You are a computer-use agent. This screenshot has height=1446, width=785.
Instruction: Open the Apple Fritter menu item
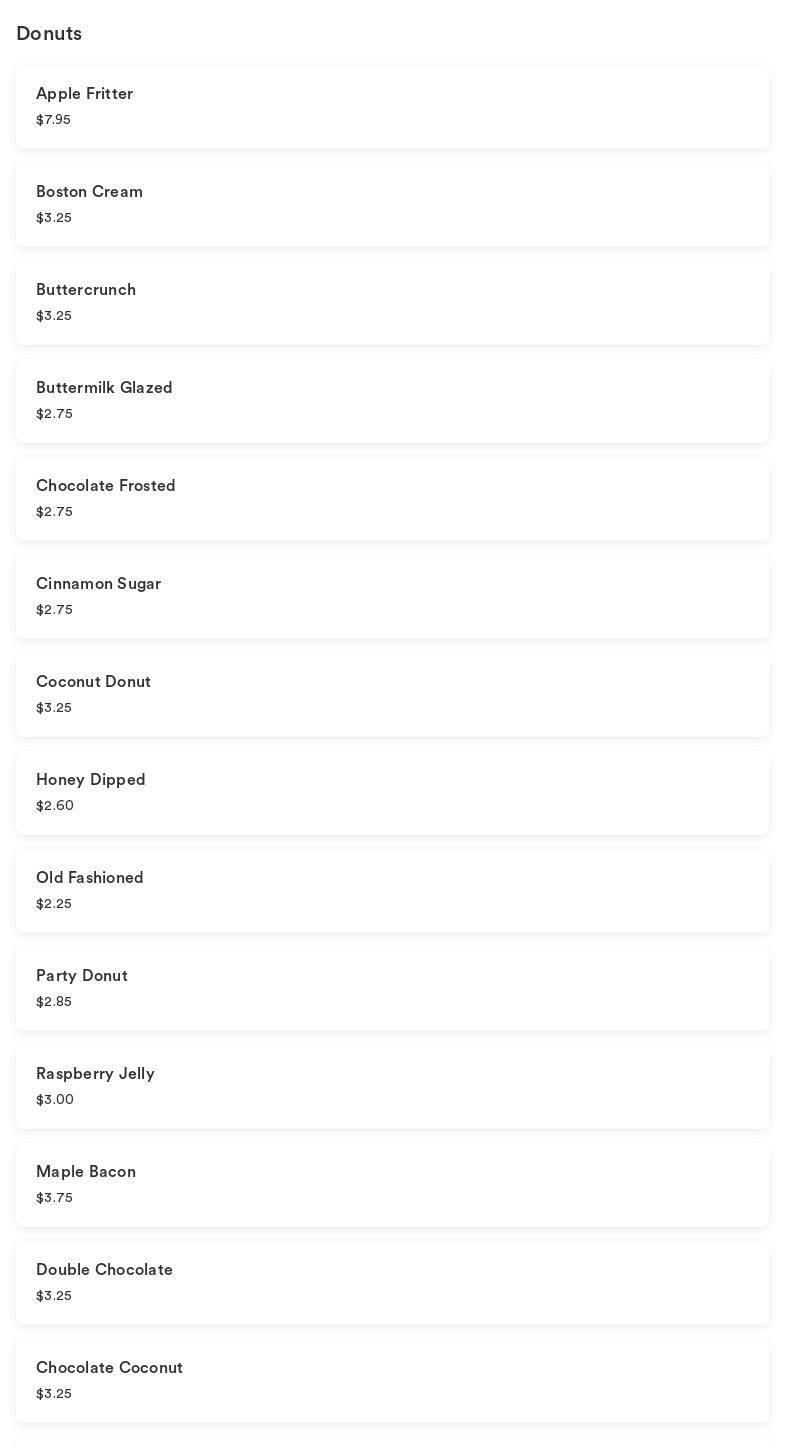click(x=392, y=107)
